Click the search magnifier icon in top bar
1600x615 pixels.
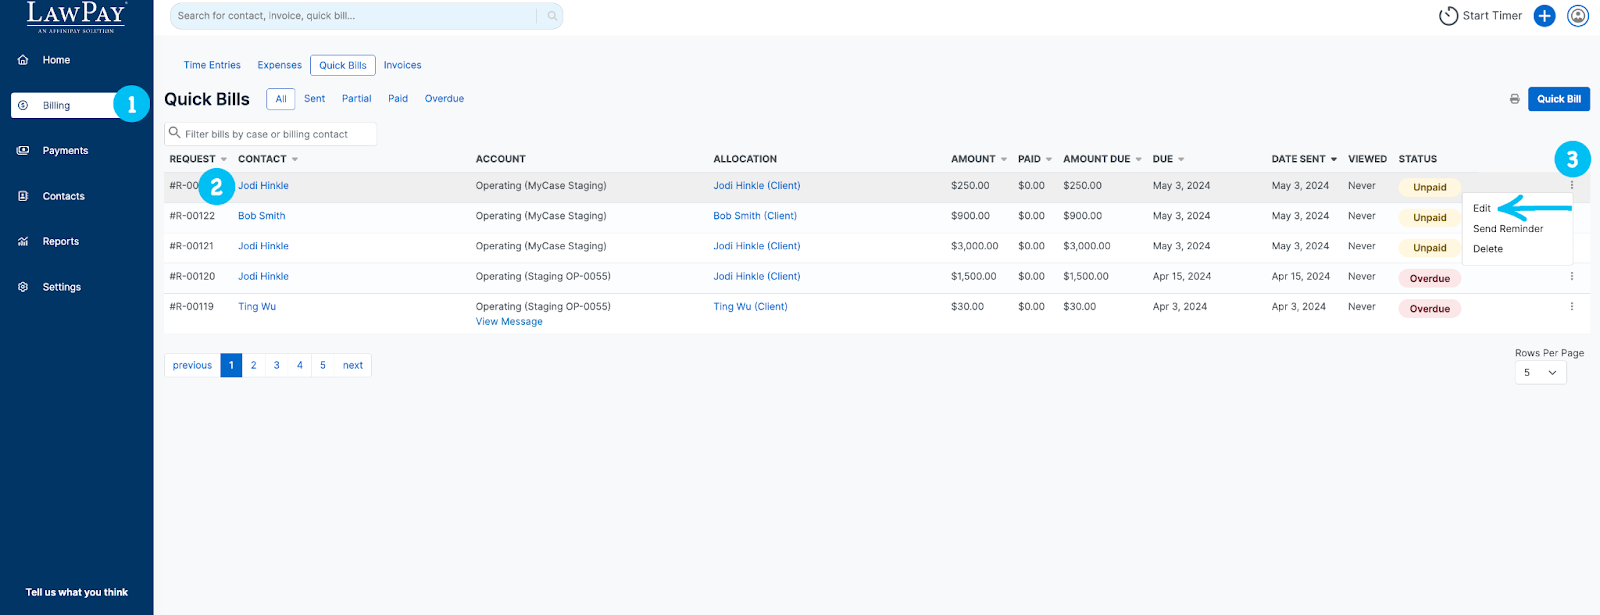pos(551,16)
